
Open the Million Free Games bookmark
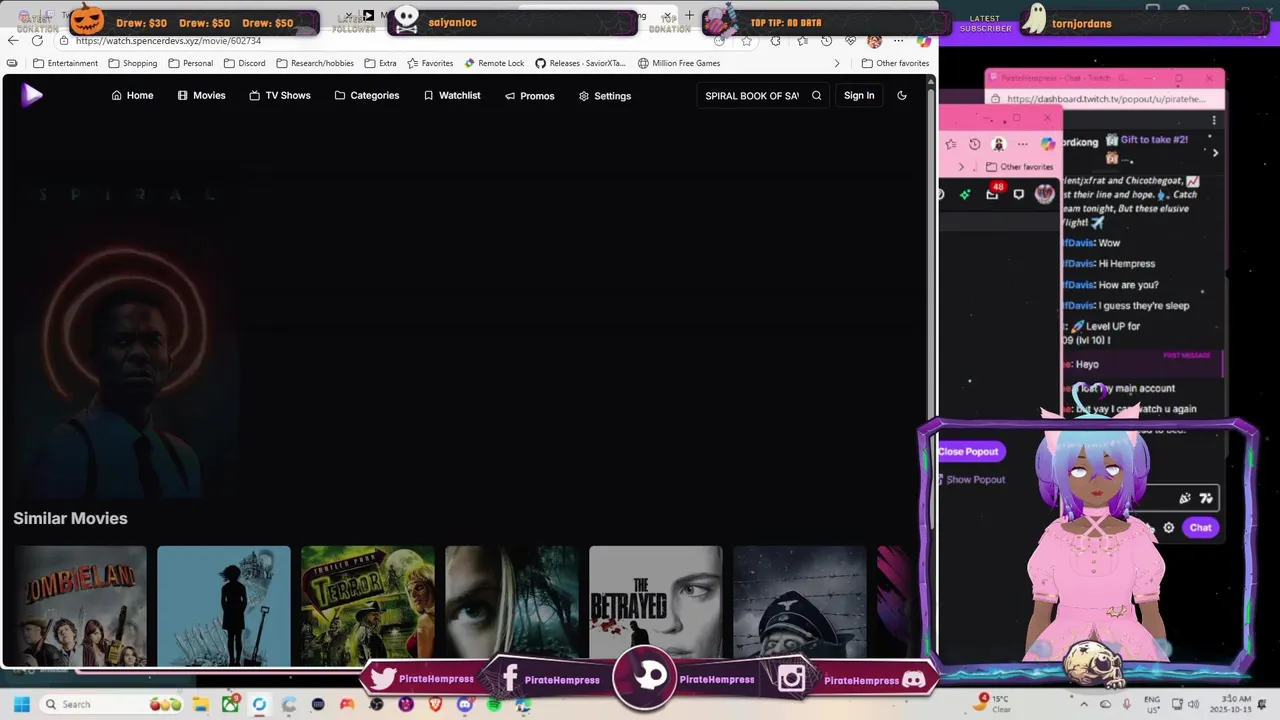pyautogui.click(x=679, y=63)
